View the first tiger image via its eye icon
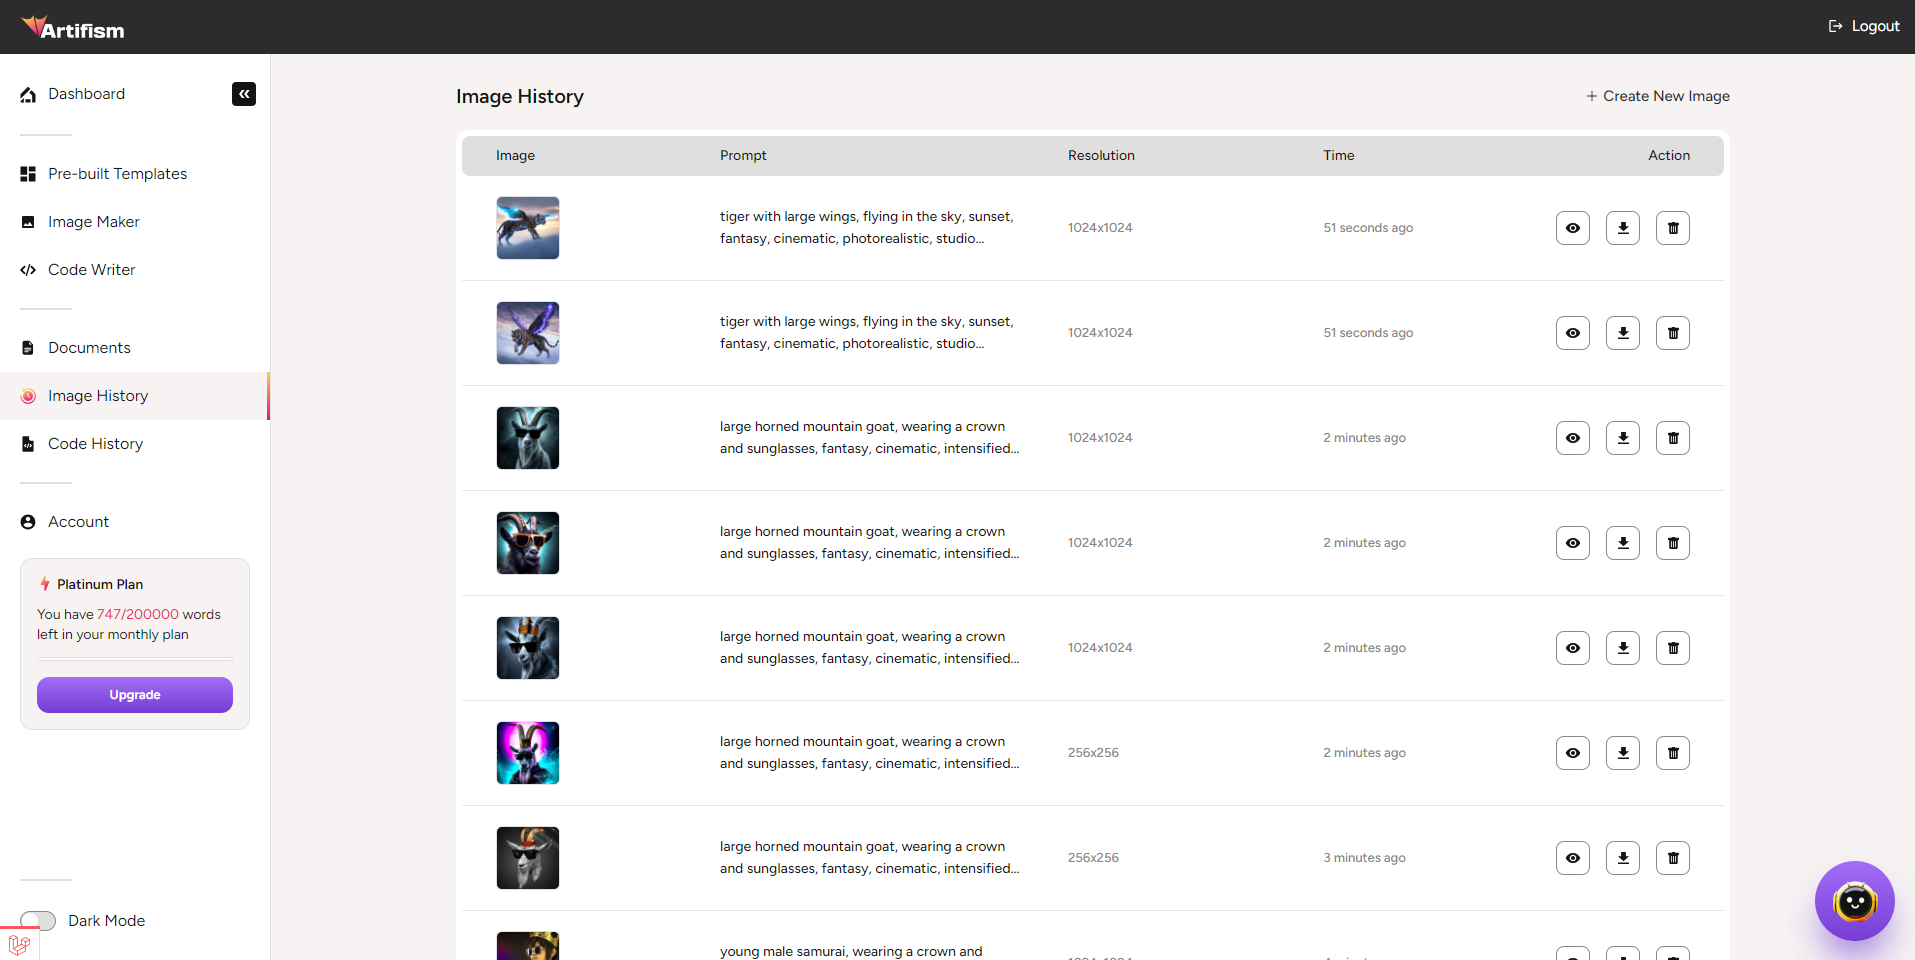1915x960 pixels. point(1573,228)
